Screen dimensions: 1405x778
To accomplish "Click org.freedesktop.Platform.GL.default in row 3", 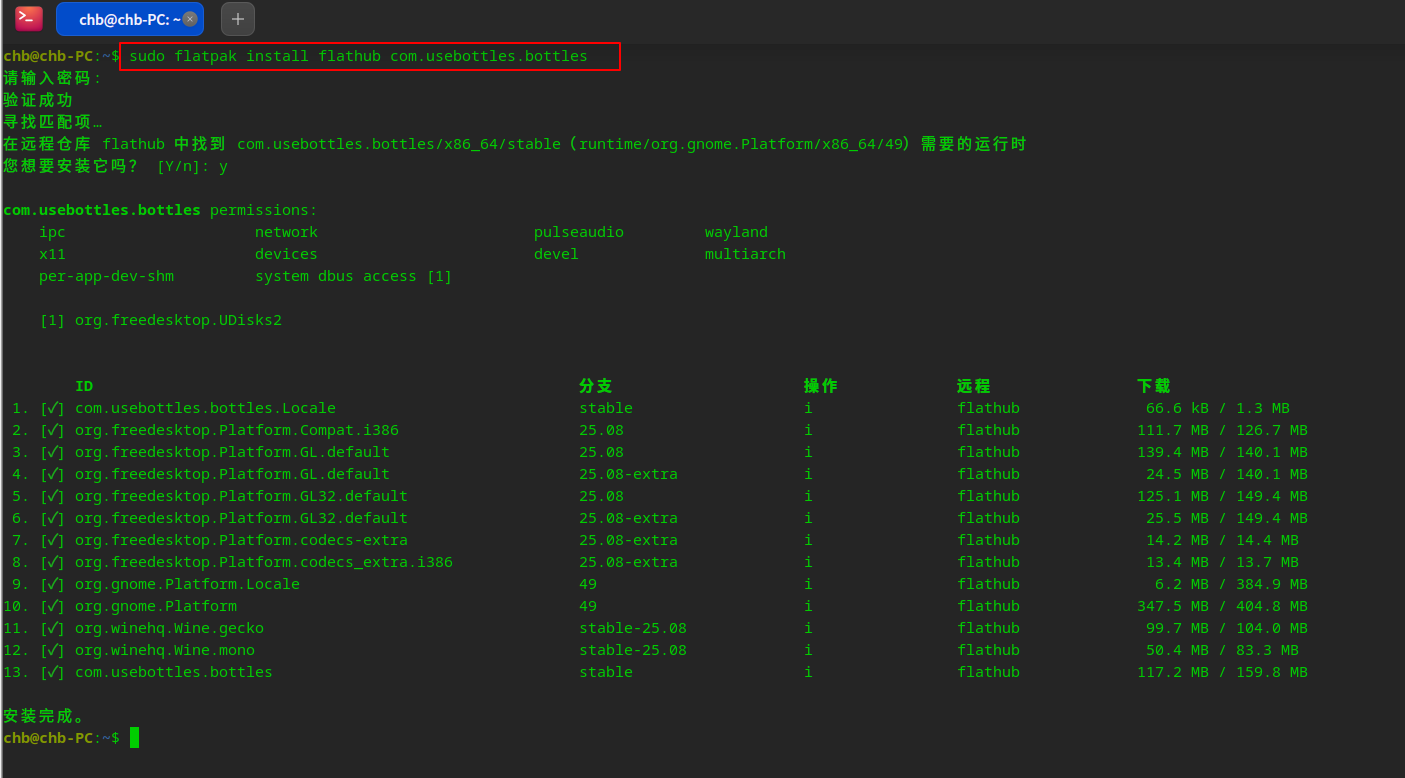I will [x=232, y=452].
